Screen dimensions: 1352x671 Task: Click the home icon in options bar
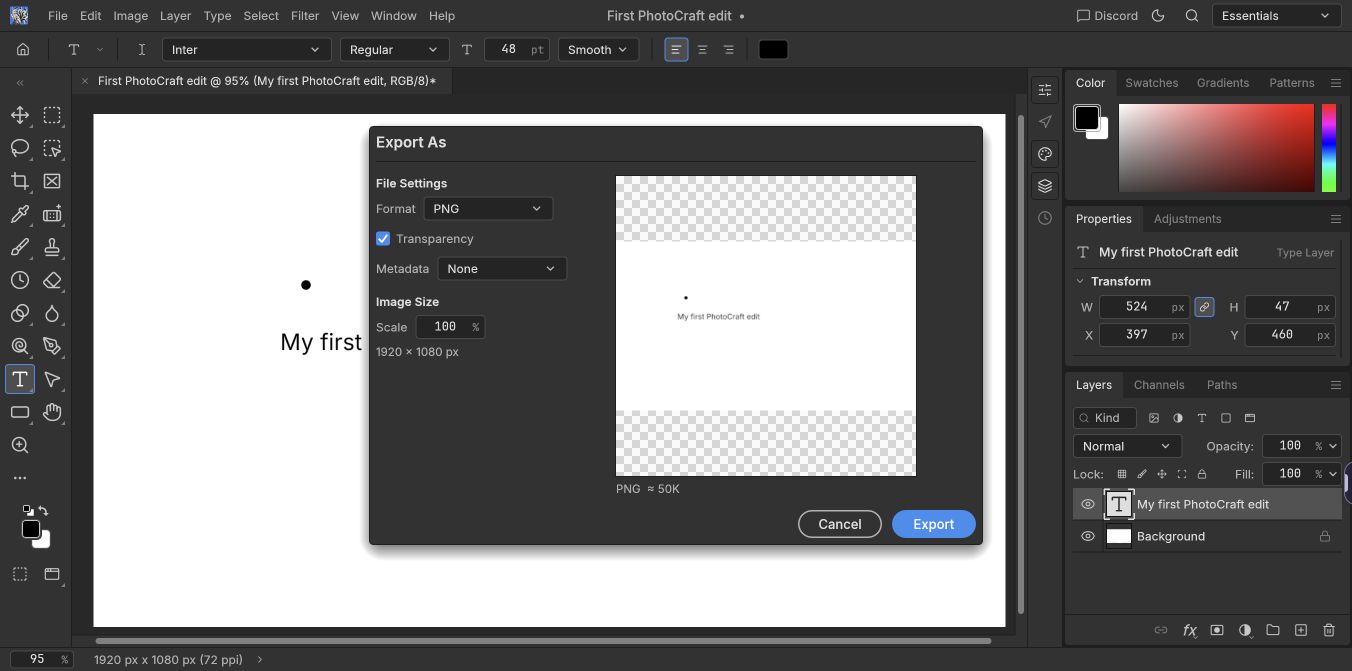tap(23, 49)
